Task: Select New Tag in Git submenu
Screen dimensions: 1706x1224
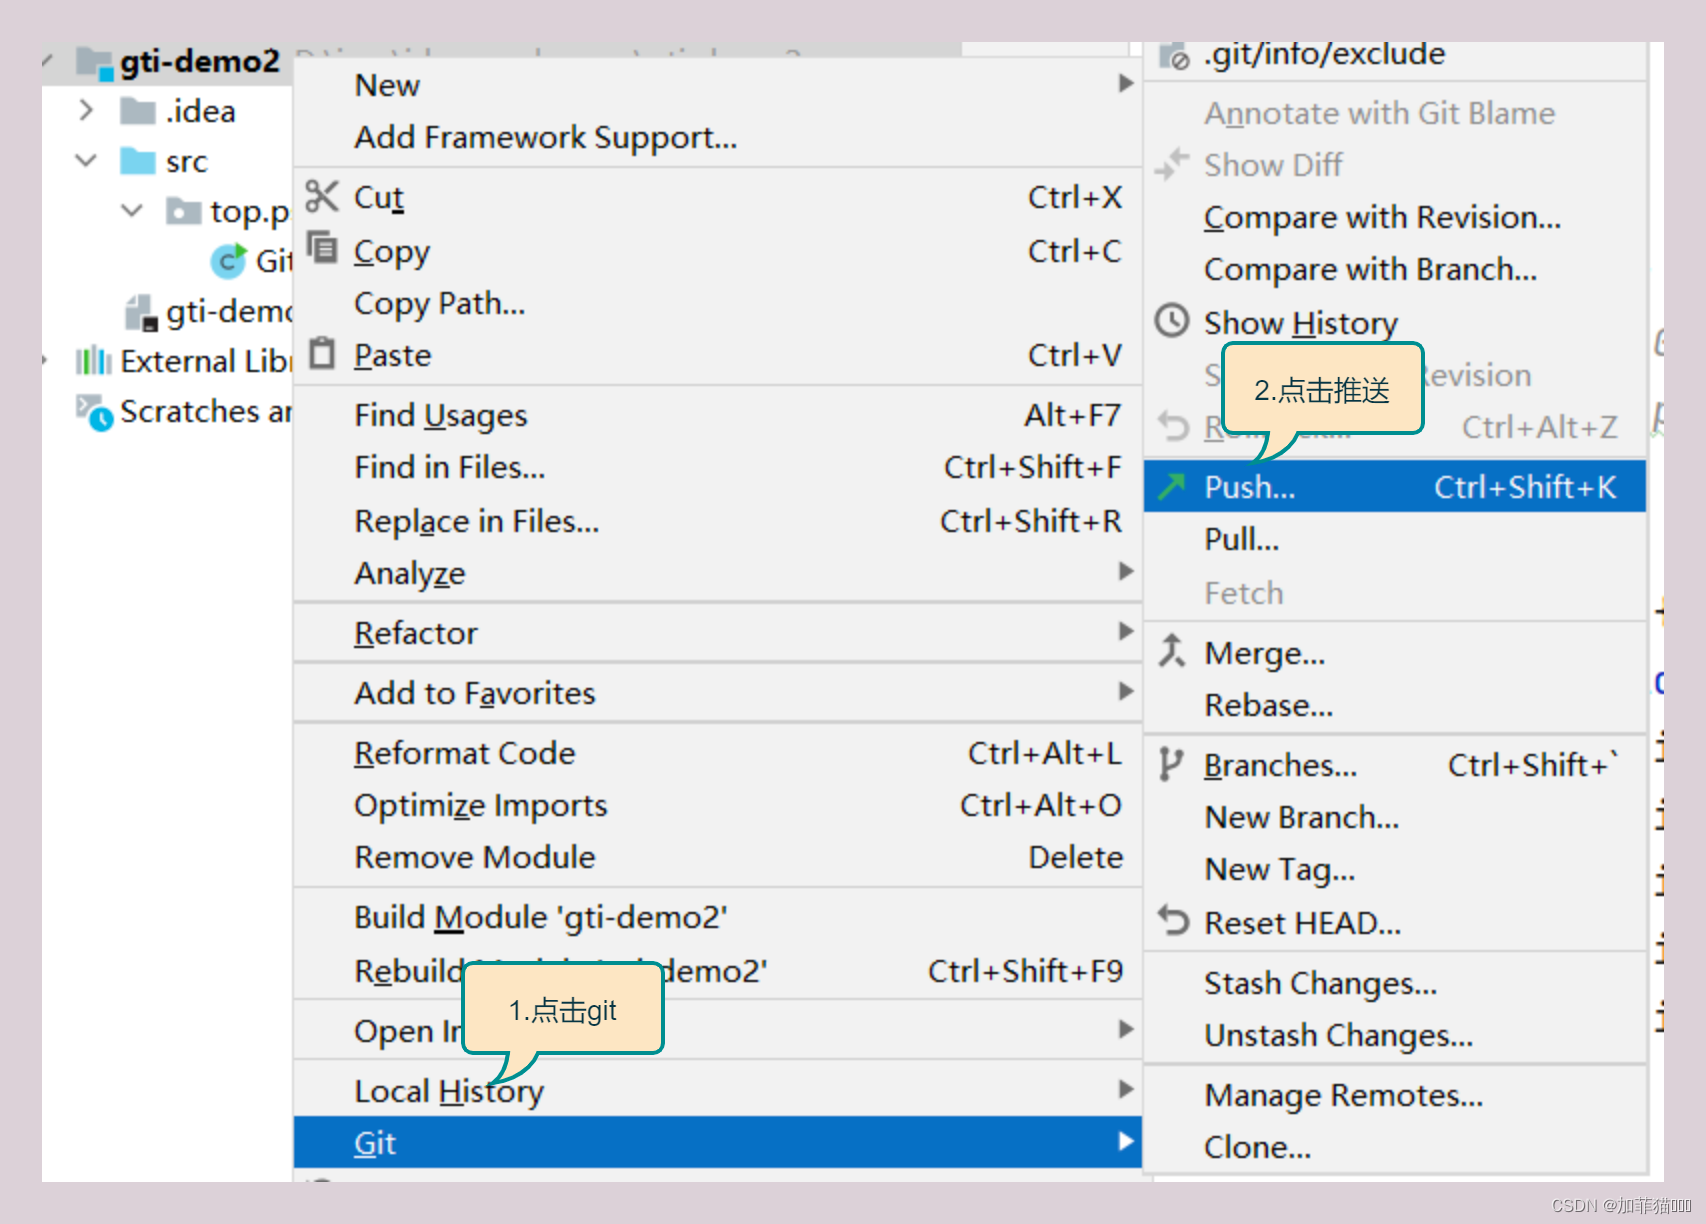Action: [1395, 869]
